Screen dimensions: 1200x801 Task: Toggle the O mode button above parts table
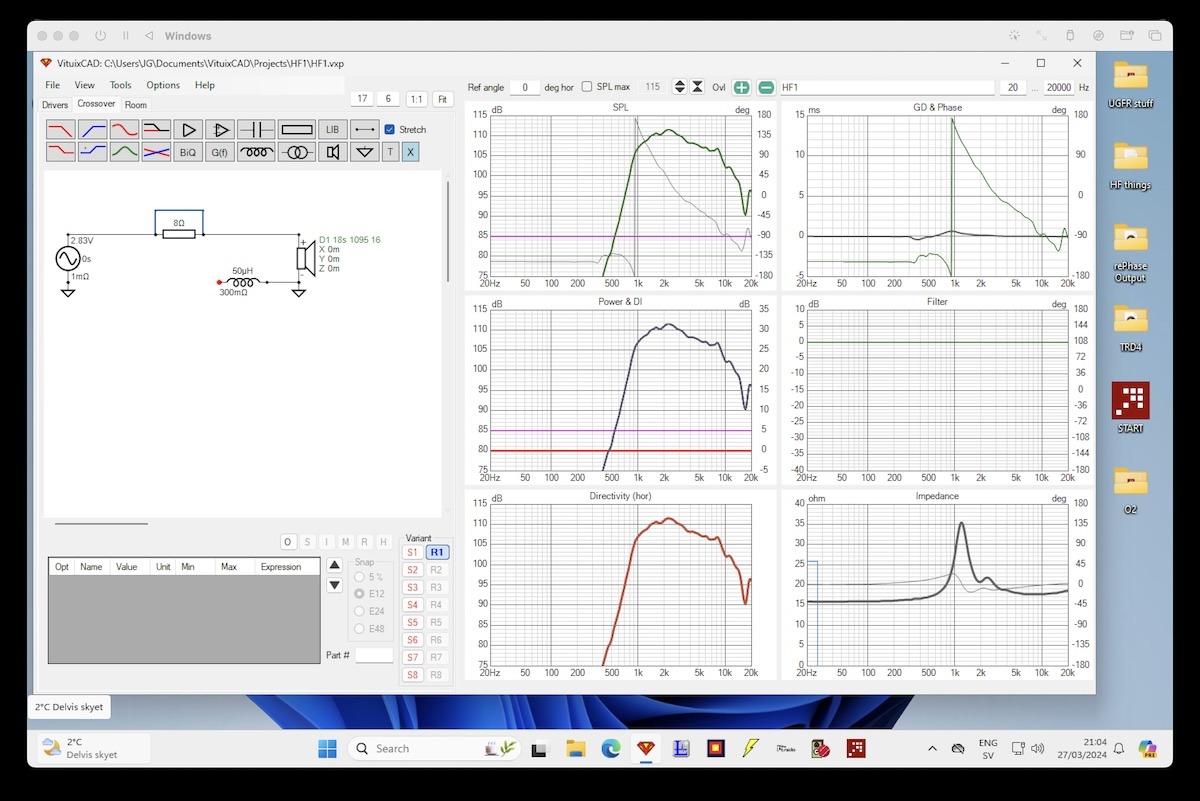pos(288,542)
